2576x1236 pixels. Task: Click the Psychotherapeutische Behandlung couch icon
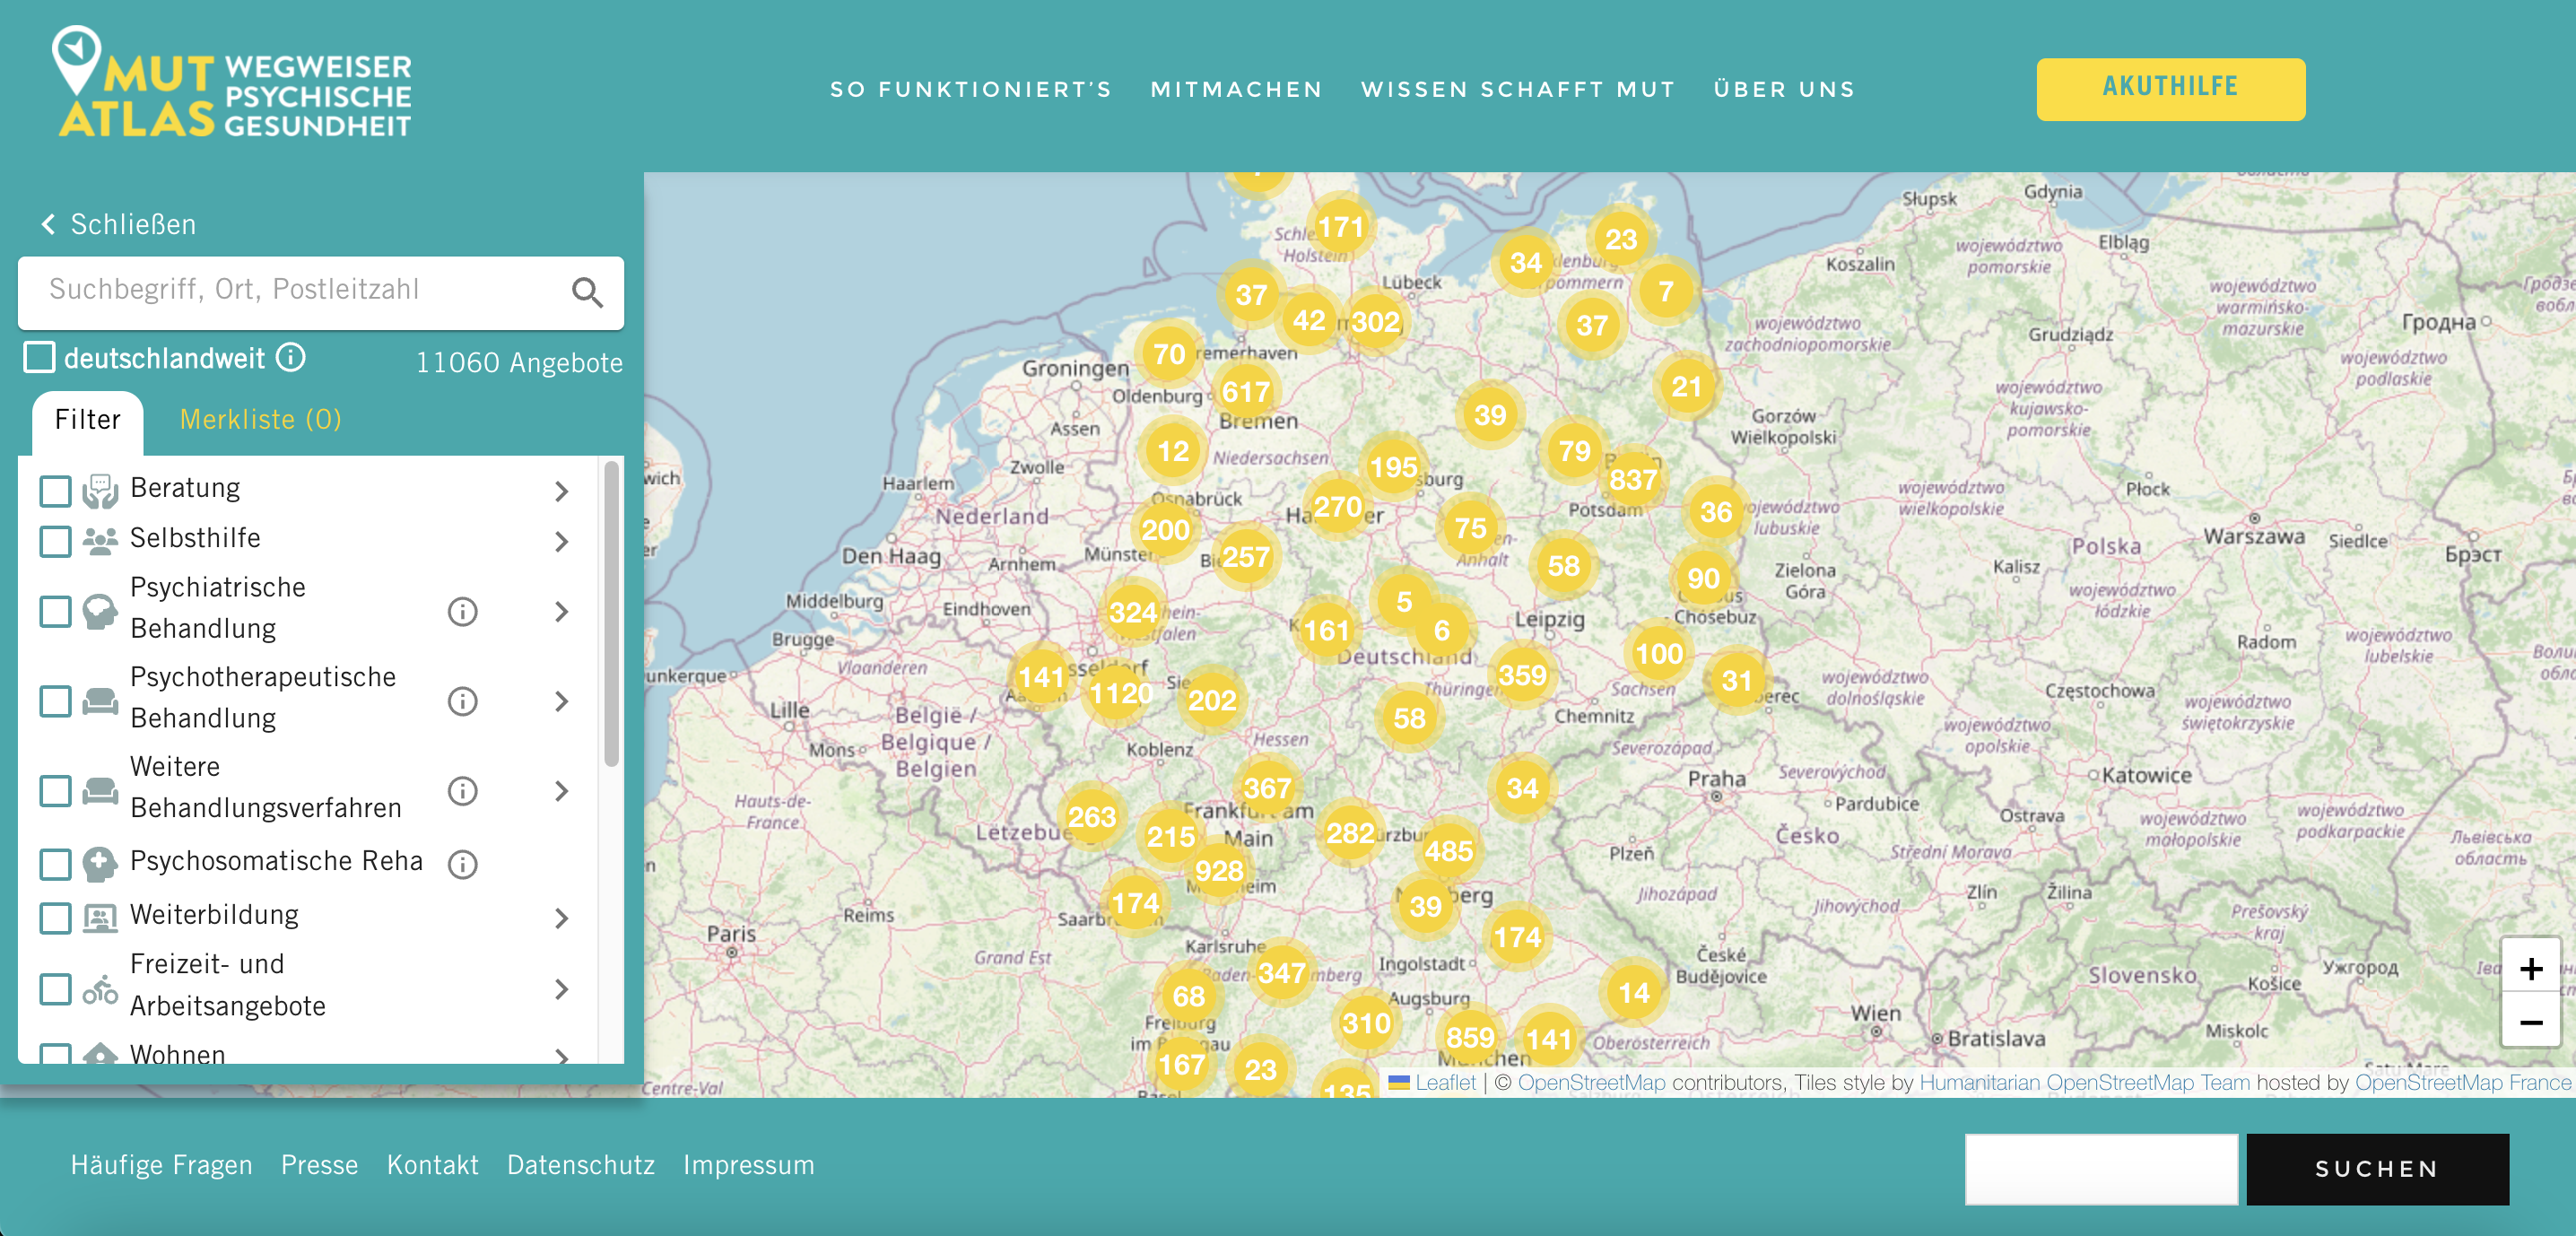click(x=100, y=701)
